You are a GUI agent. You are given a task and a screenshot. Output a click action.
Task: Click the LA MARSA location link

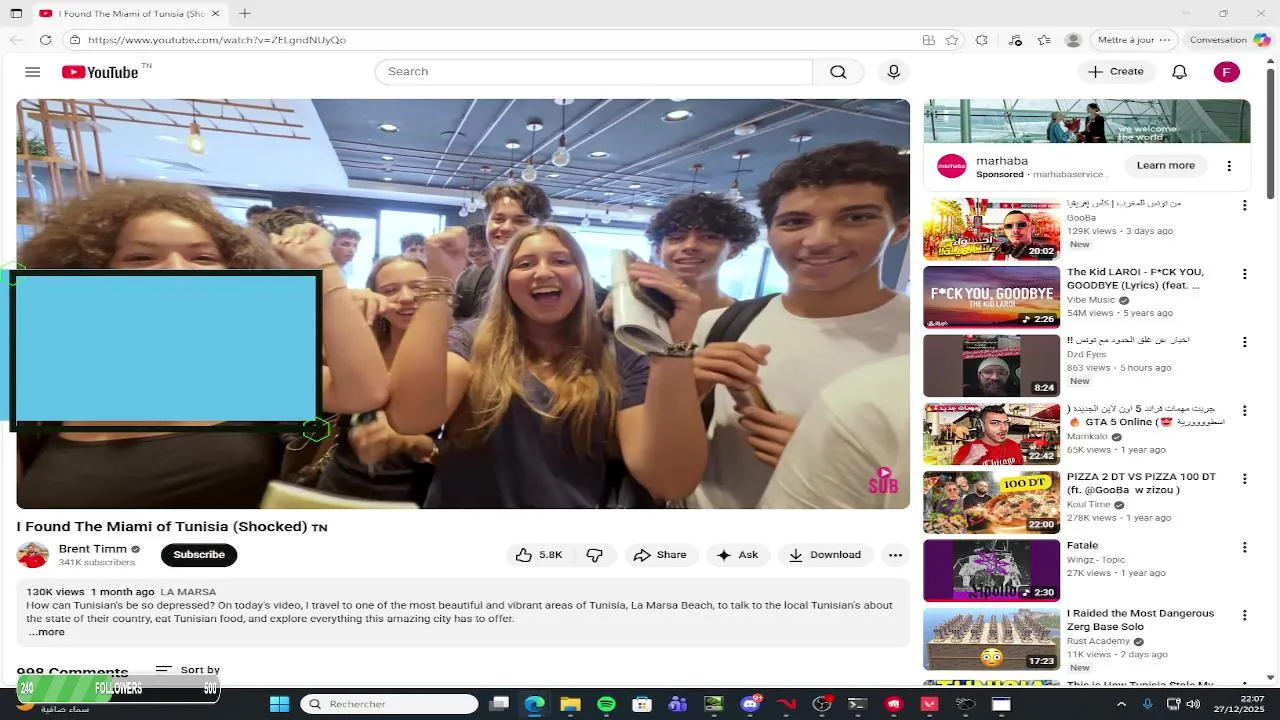coord(188,592)
